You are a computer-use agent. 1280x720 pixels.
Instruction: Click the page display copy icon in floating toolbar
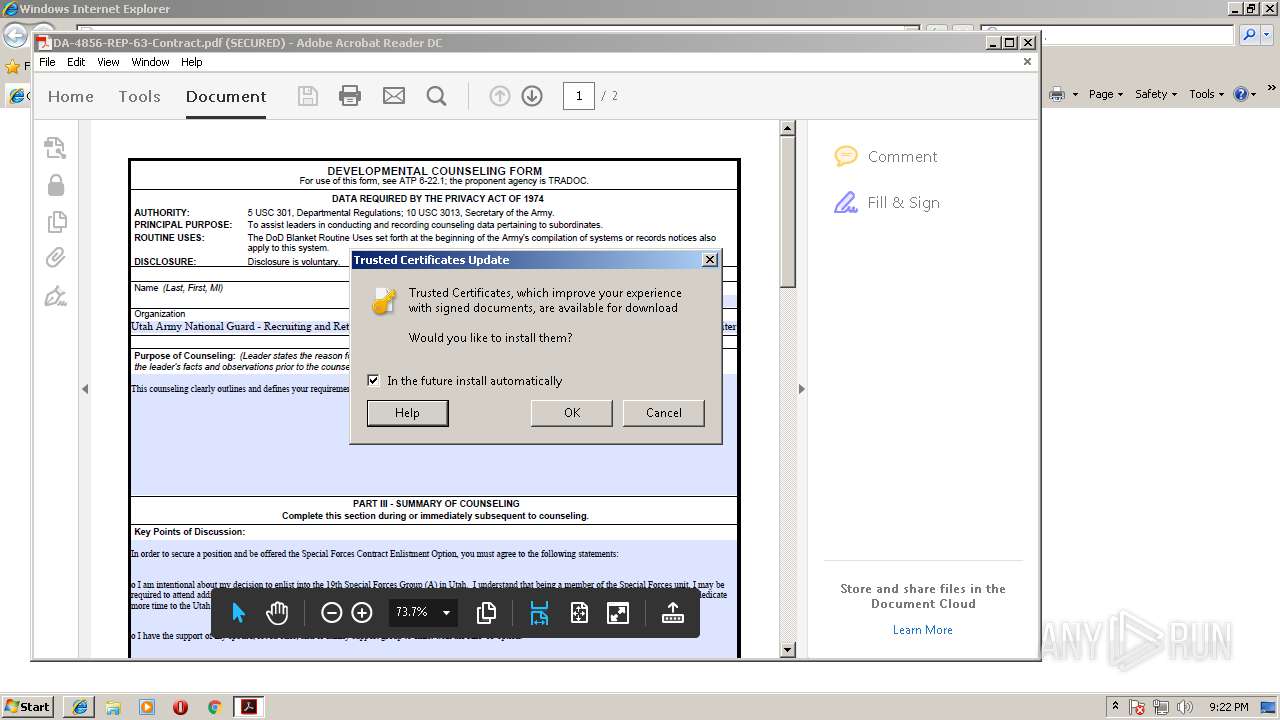click(487, 613)
